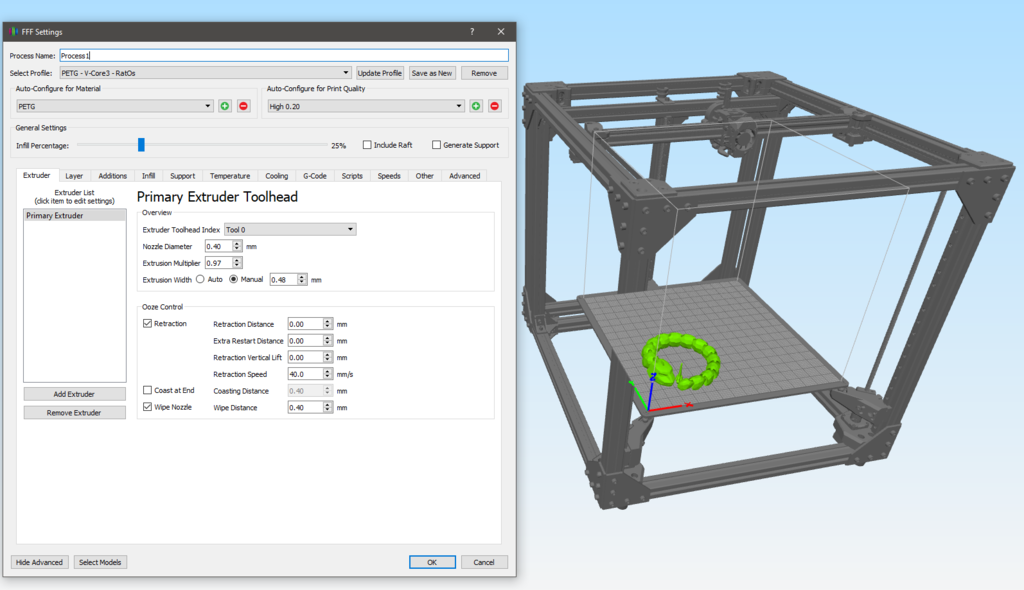Screen dimensions: 1024x590
Task: Switch to the Support tab
Action: tap(182, 176)
